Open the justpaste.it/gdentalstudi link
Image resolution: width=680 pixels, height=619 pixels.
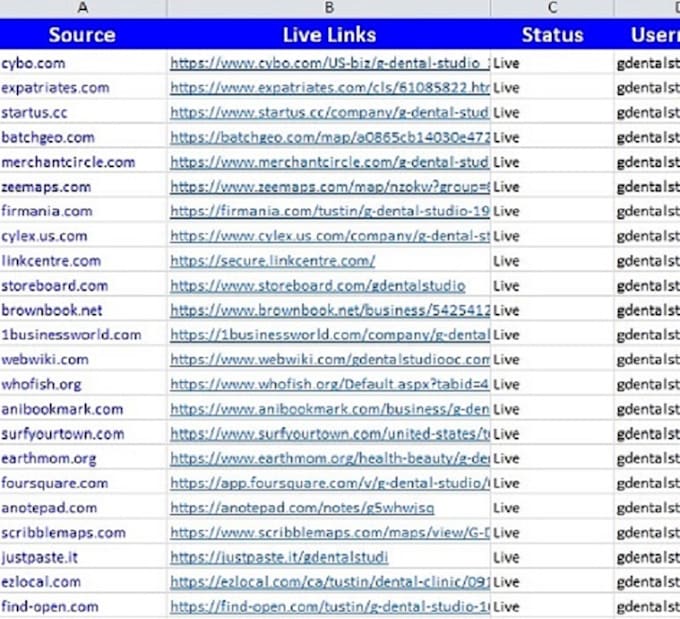coord(279,557)
